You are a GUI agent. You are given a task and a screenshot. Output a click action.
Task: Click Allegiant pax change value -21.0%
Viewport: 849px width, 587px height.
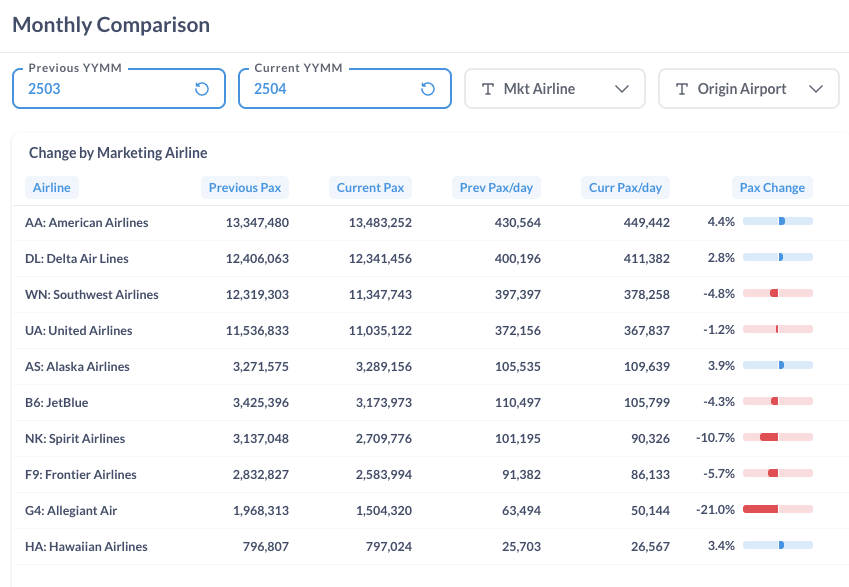pos(715,510)
